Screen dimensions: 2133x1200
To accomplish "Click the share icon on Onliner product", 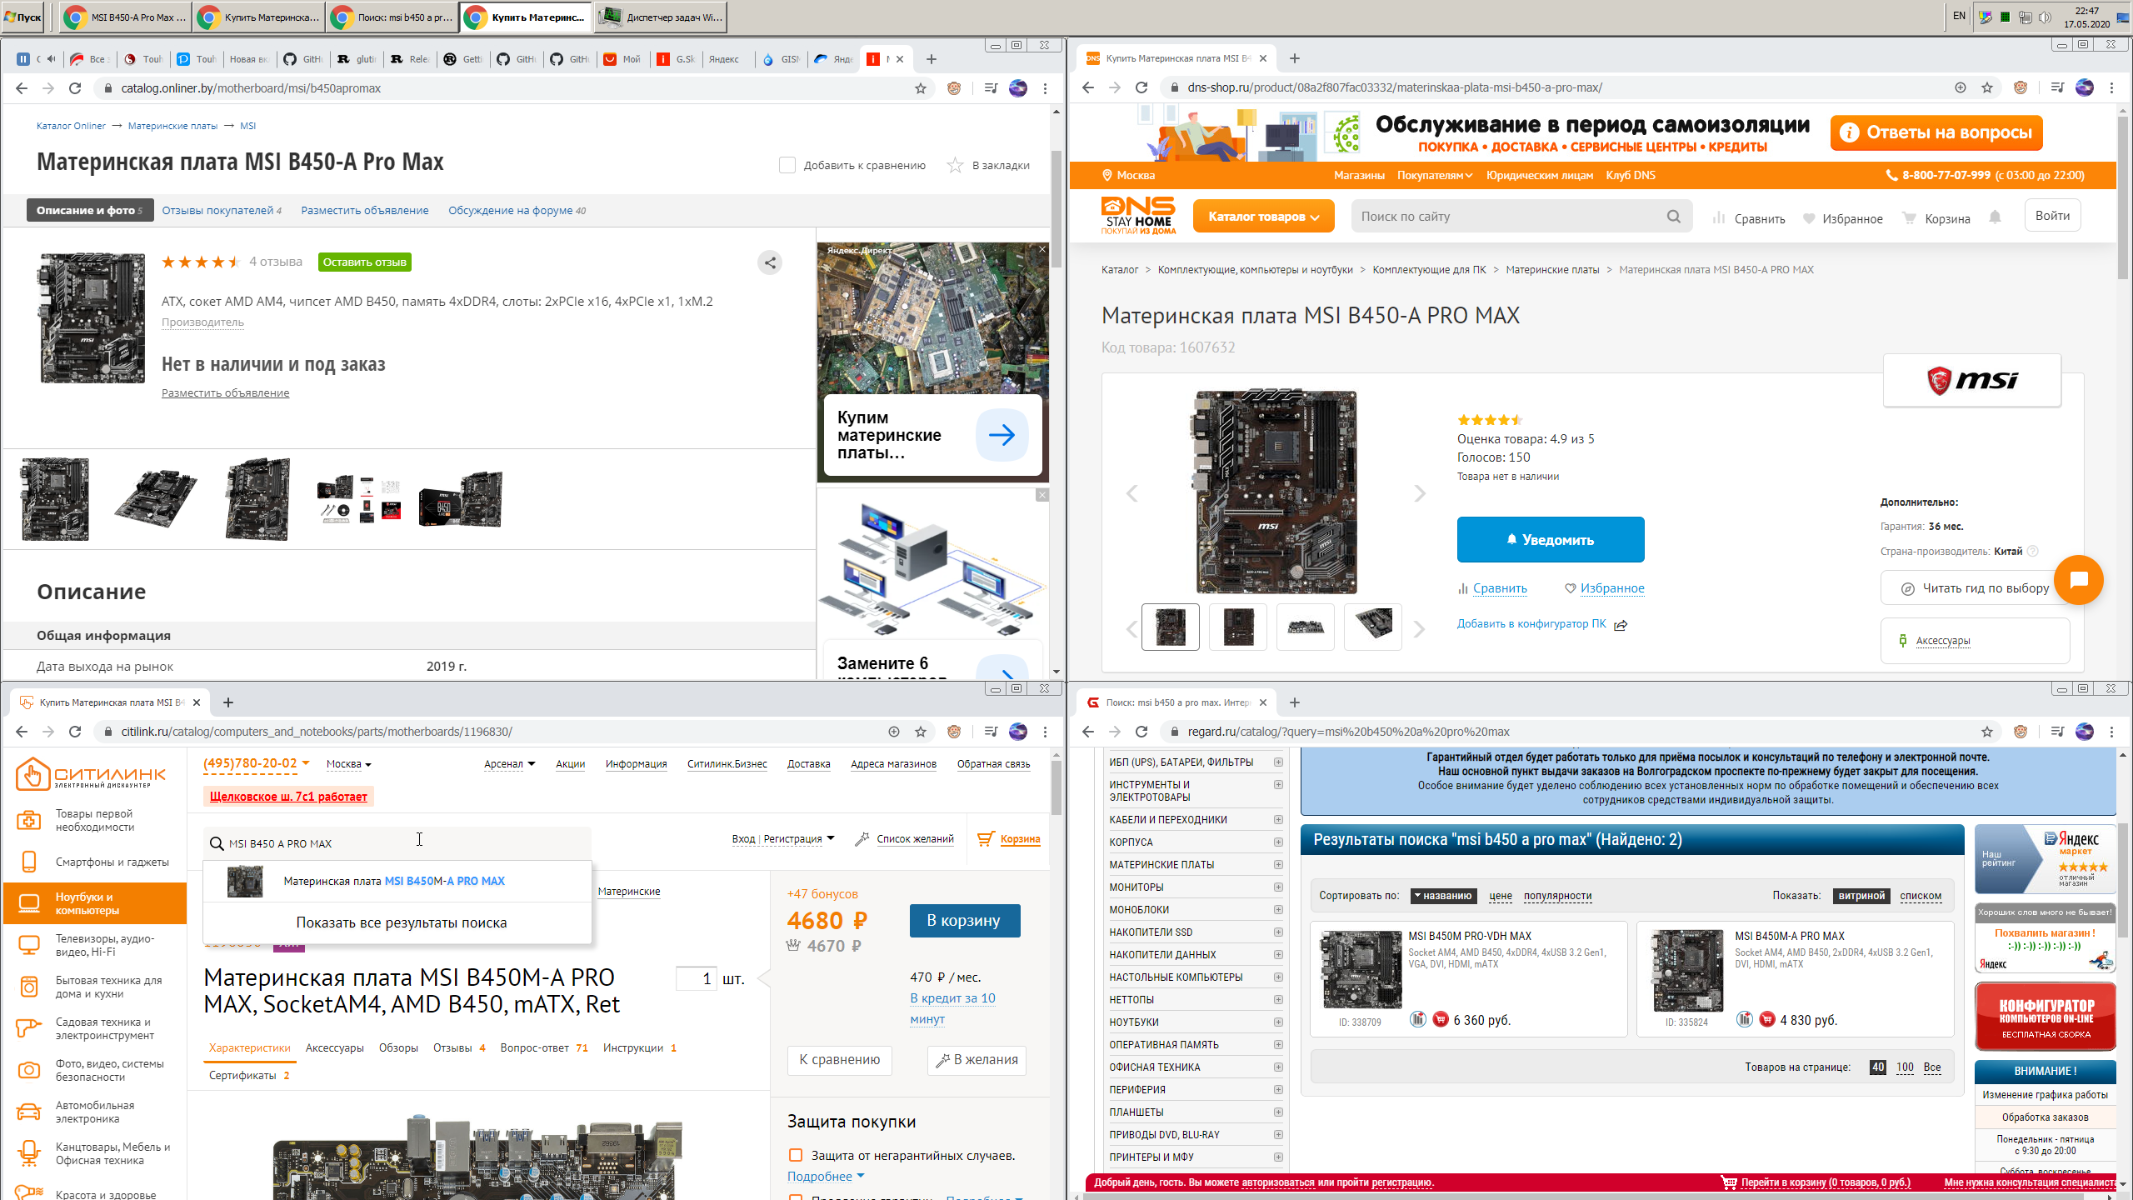I will (x=770, y=263).
